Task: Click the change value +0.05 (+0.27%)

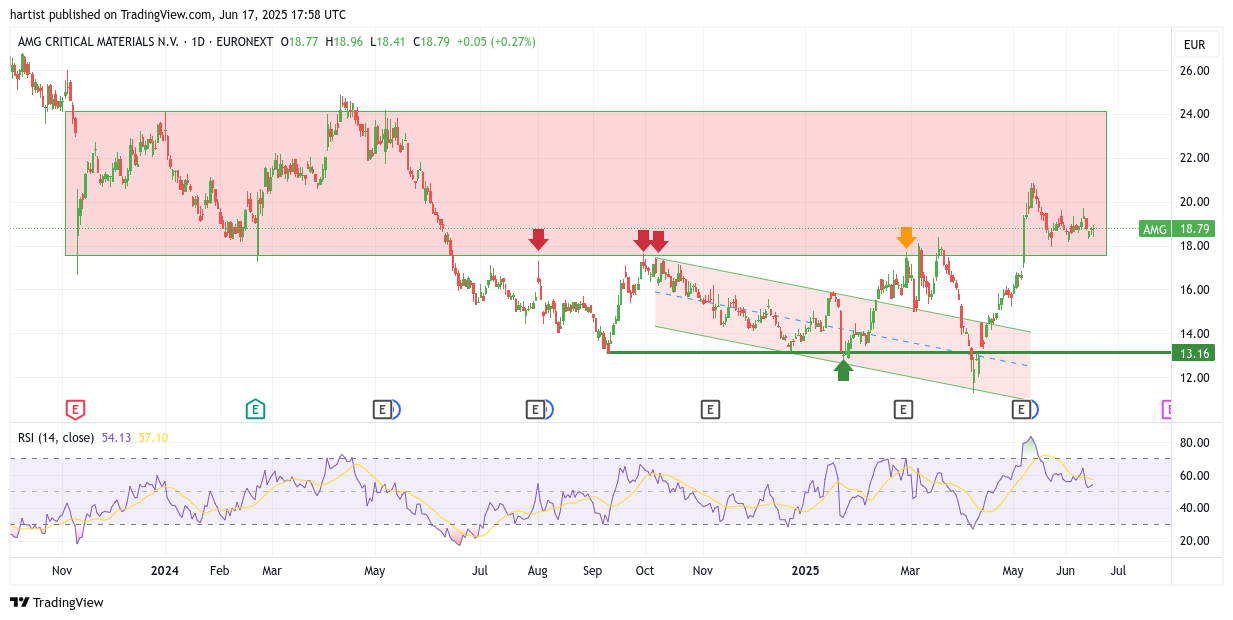Action: point(495,42)
